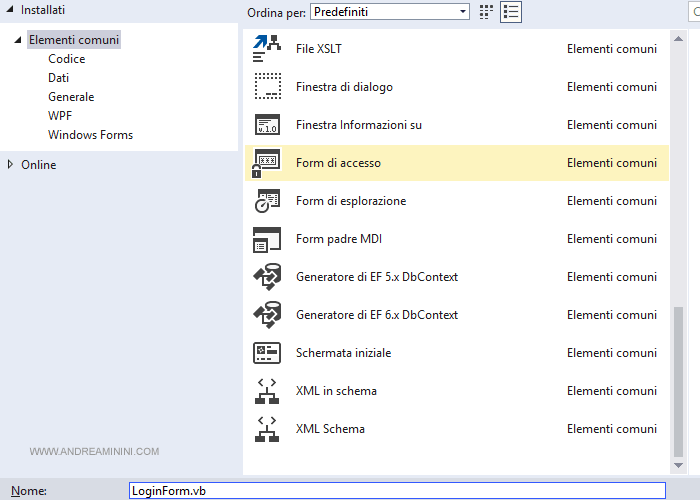Click the XML in schema icon
Screen dimensions: 700x500
(267, 391)
